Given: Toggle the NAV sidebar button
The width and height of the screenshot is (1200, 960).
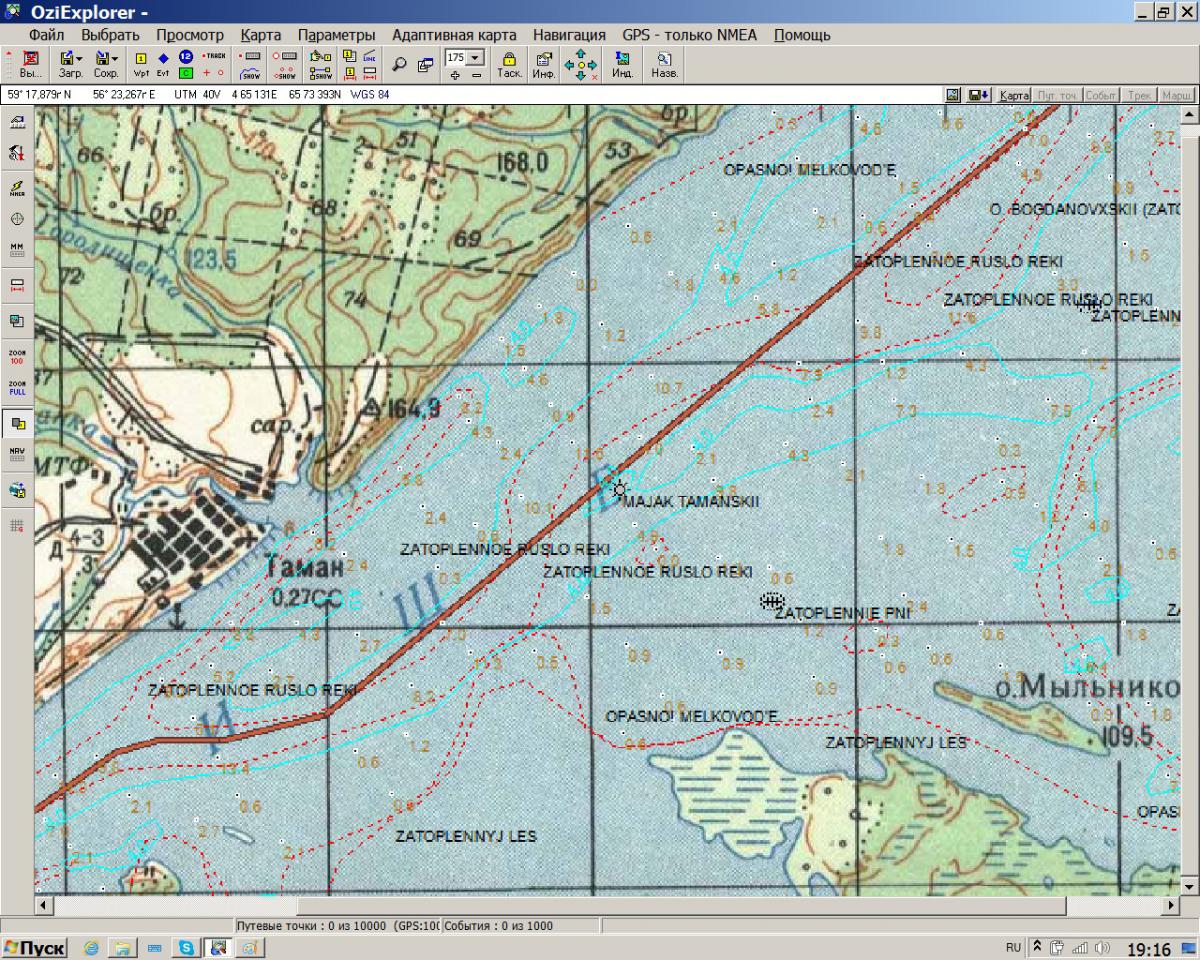Looking at the screenshot, I should coord(17,454).
